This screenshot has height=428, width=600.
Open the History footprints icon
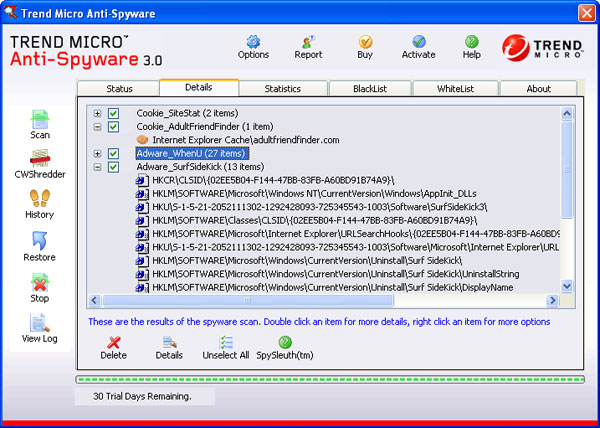click(40, 199)
